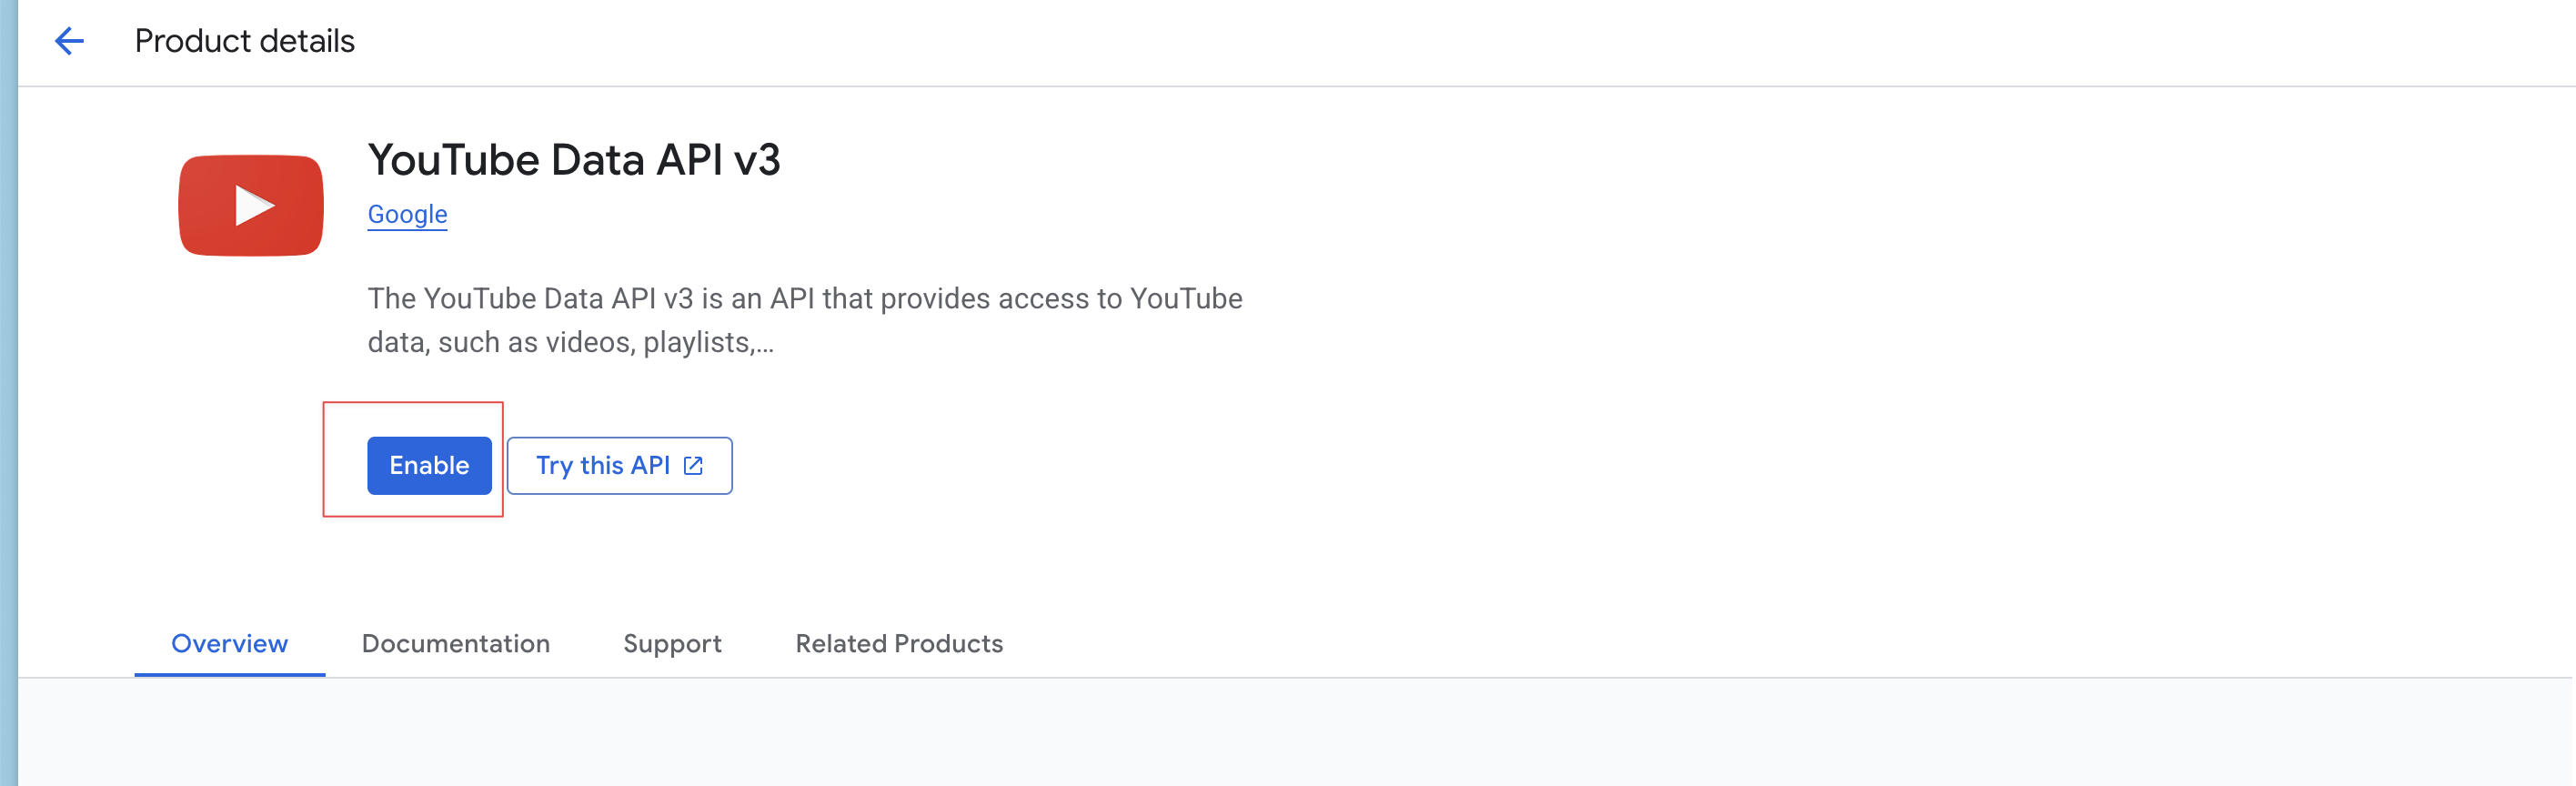2576x786 pixels.
Task: Click the first line of the description
Action: click(x=805, y=299)
